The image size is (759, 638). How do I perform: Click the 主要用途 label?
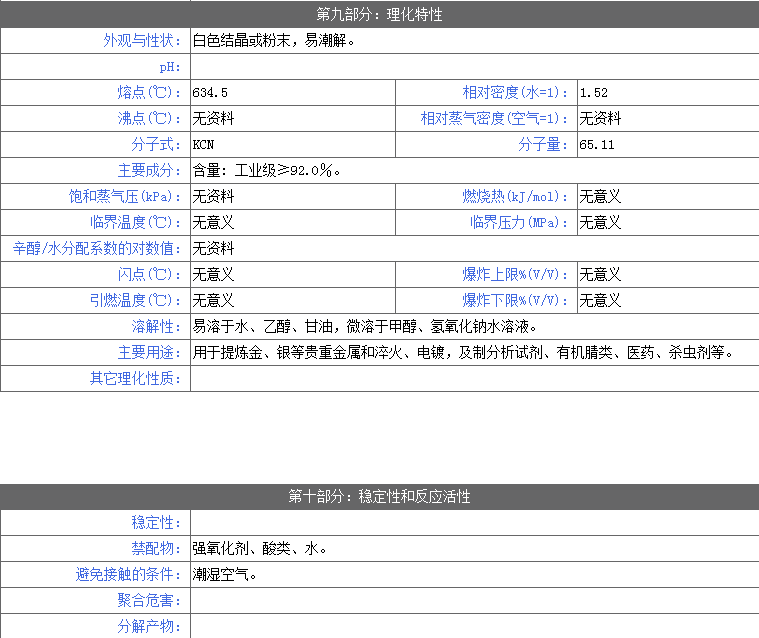[x=149, y=353]
